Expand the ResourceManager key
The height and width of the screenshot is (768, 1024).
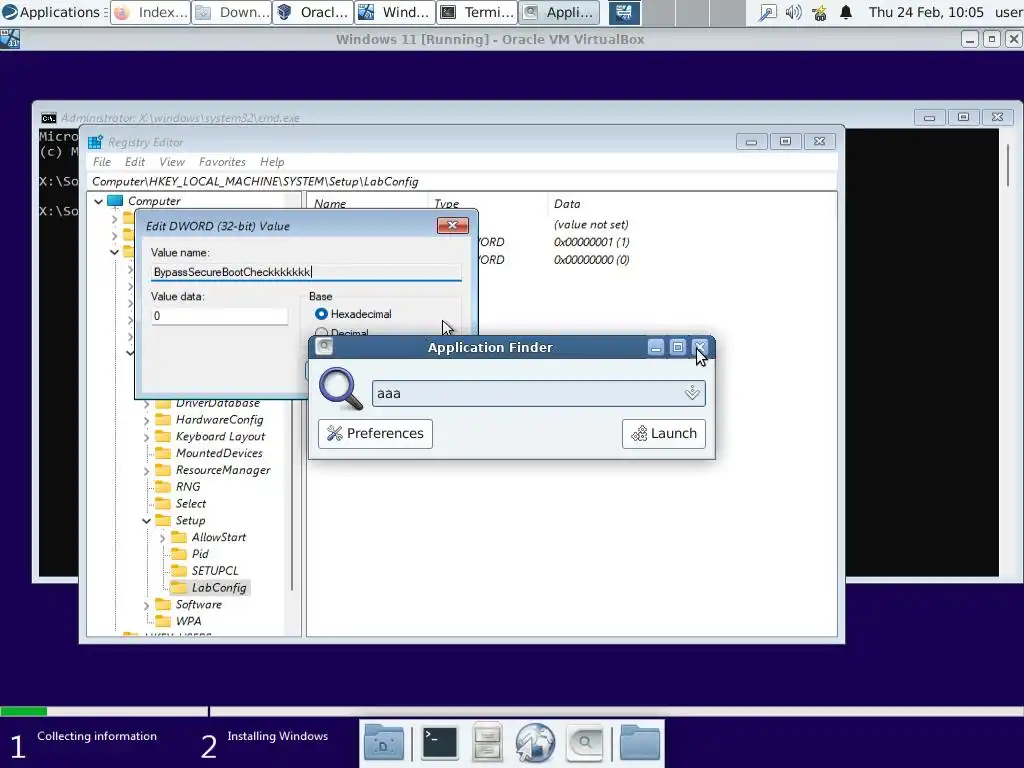point(146,471)
